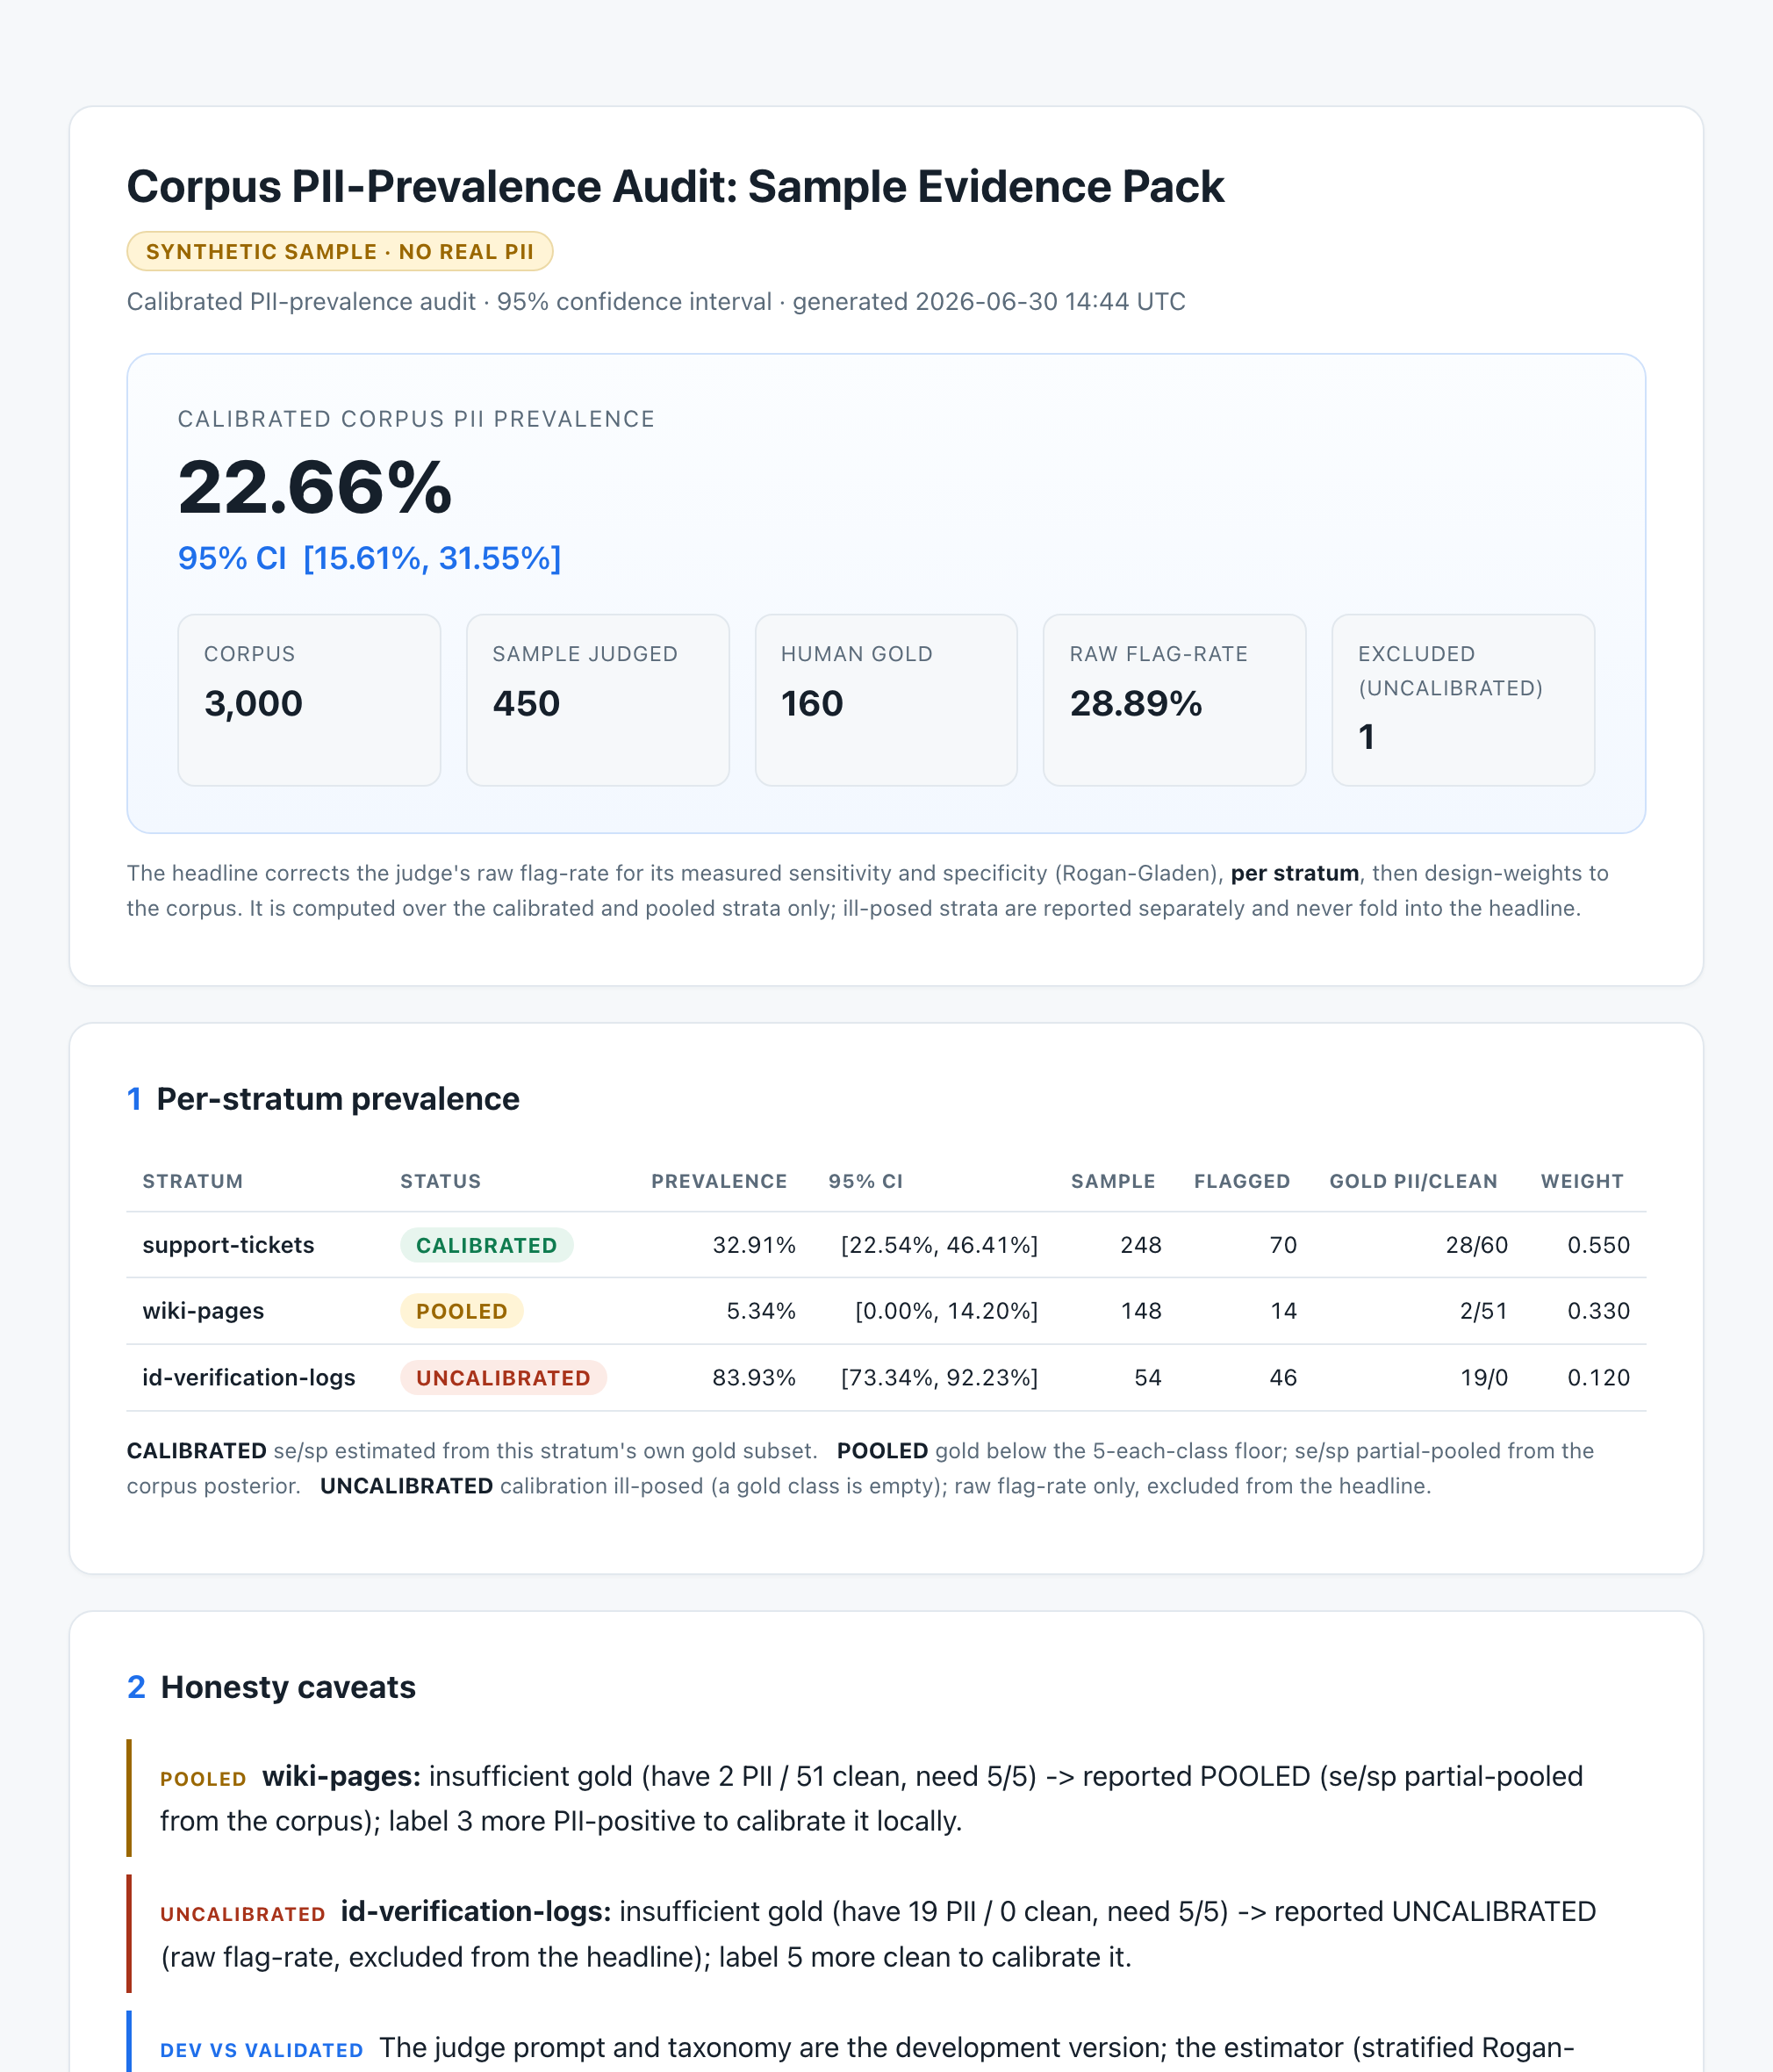This screenshot has height=2072, width=1773.
Task: Click the 'Per-stratum prevalence' section heading
Action: pyautogui.click(x=338, y=1099)
